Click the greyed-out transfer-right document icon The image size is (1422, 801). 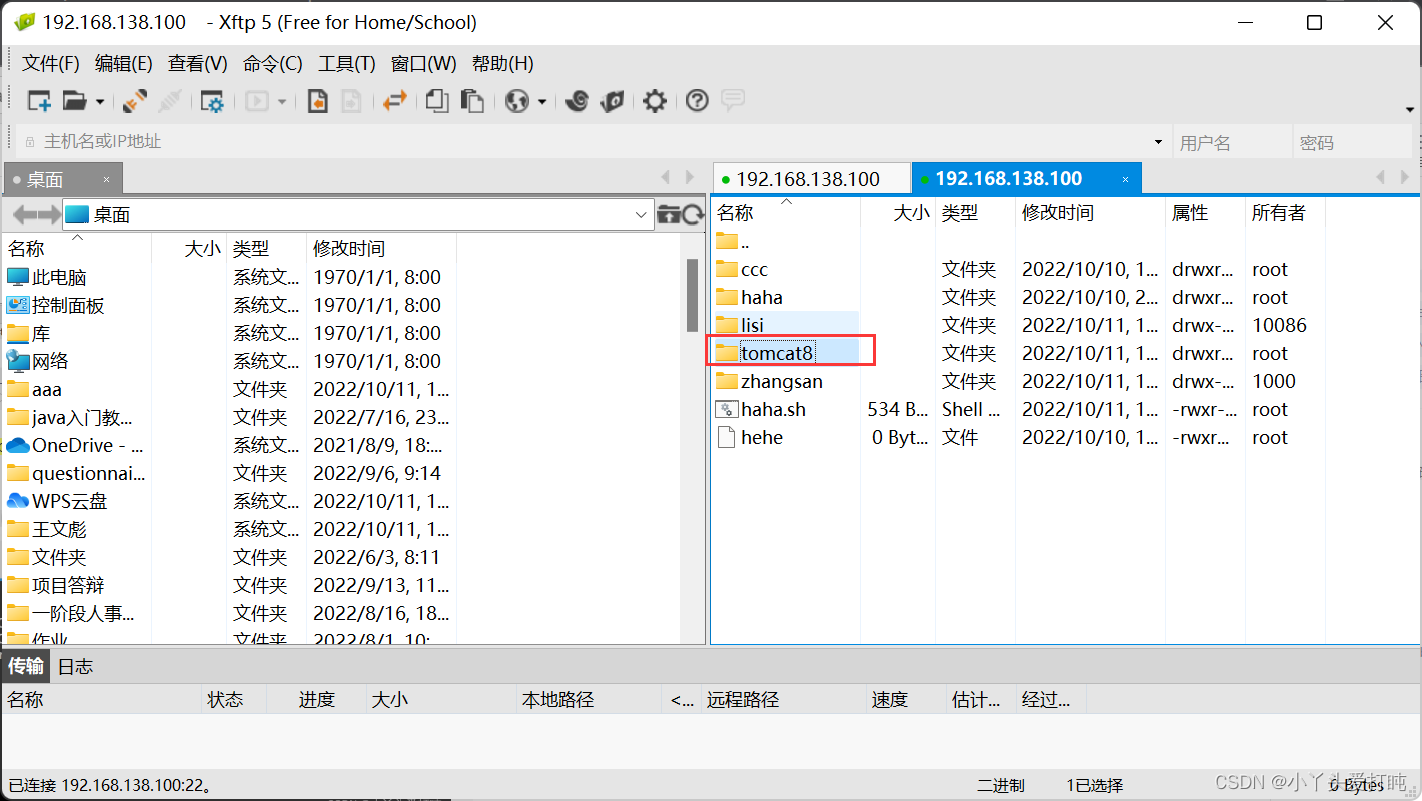coord(351,101)
